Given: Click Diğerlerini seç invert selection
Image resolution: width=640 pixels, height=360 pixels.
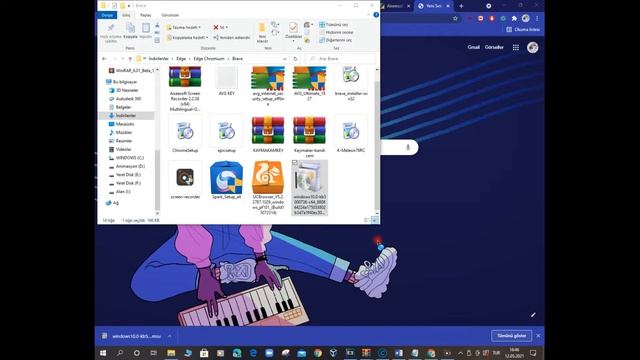Looking at the screenshot, I should pos(336,40).
